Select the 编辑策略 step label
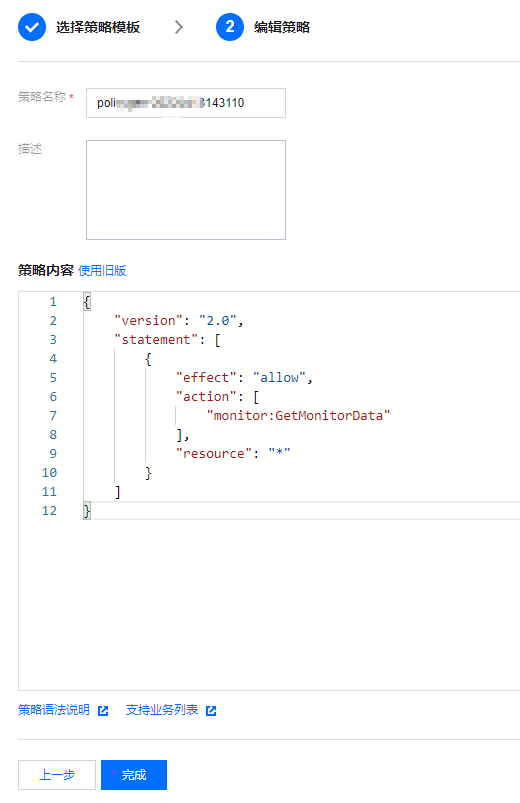 click(282, 27)
